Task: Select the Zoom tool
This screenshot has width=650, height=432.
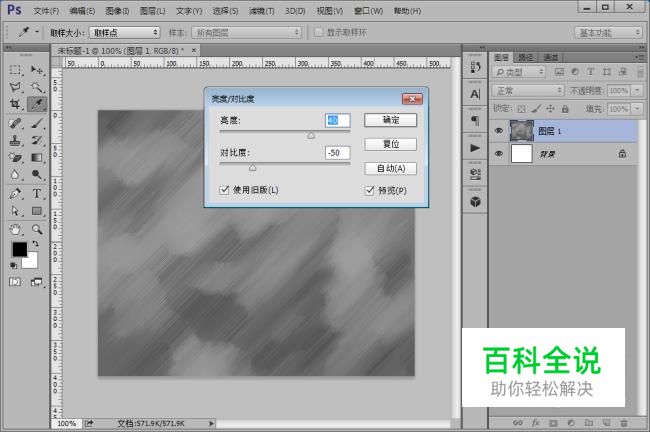Action: click(36, 229)
